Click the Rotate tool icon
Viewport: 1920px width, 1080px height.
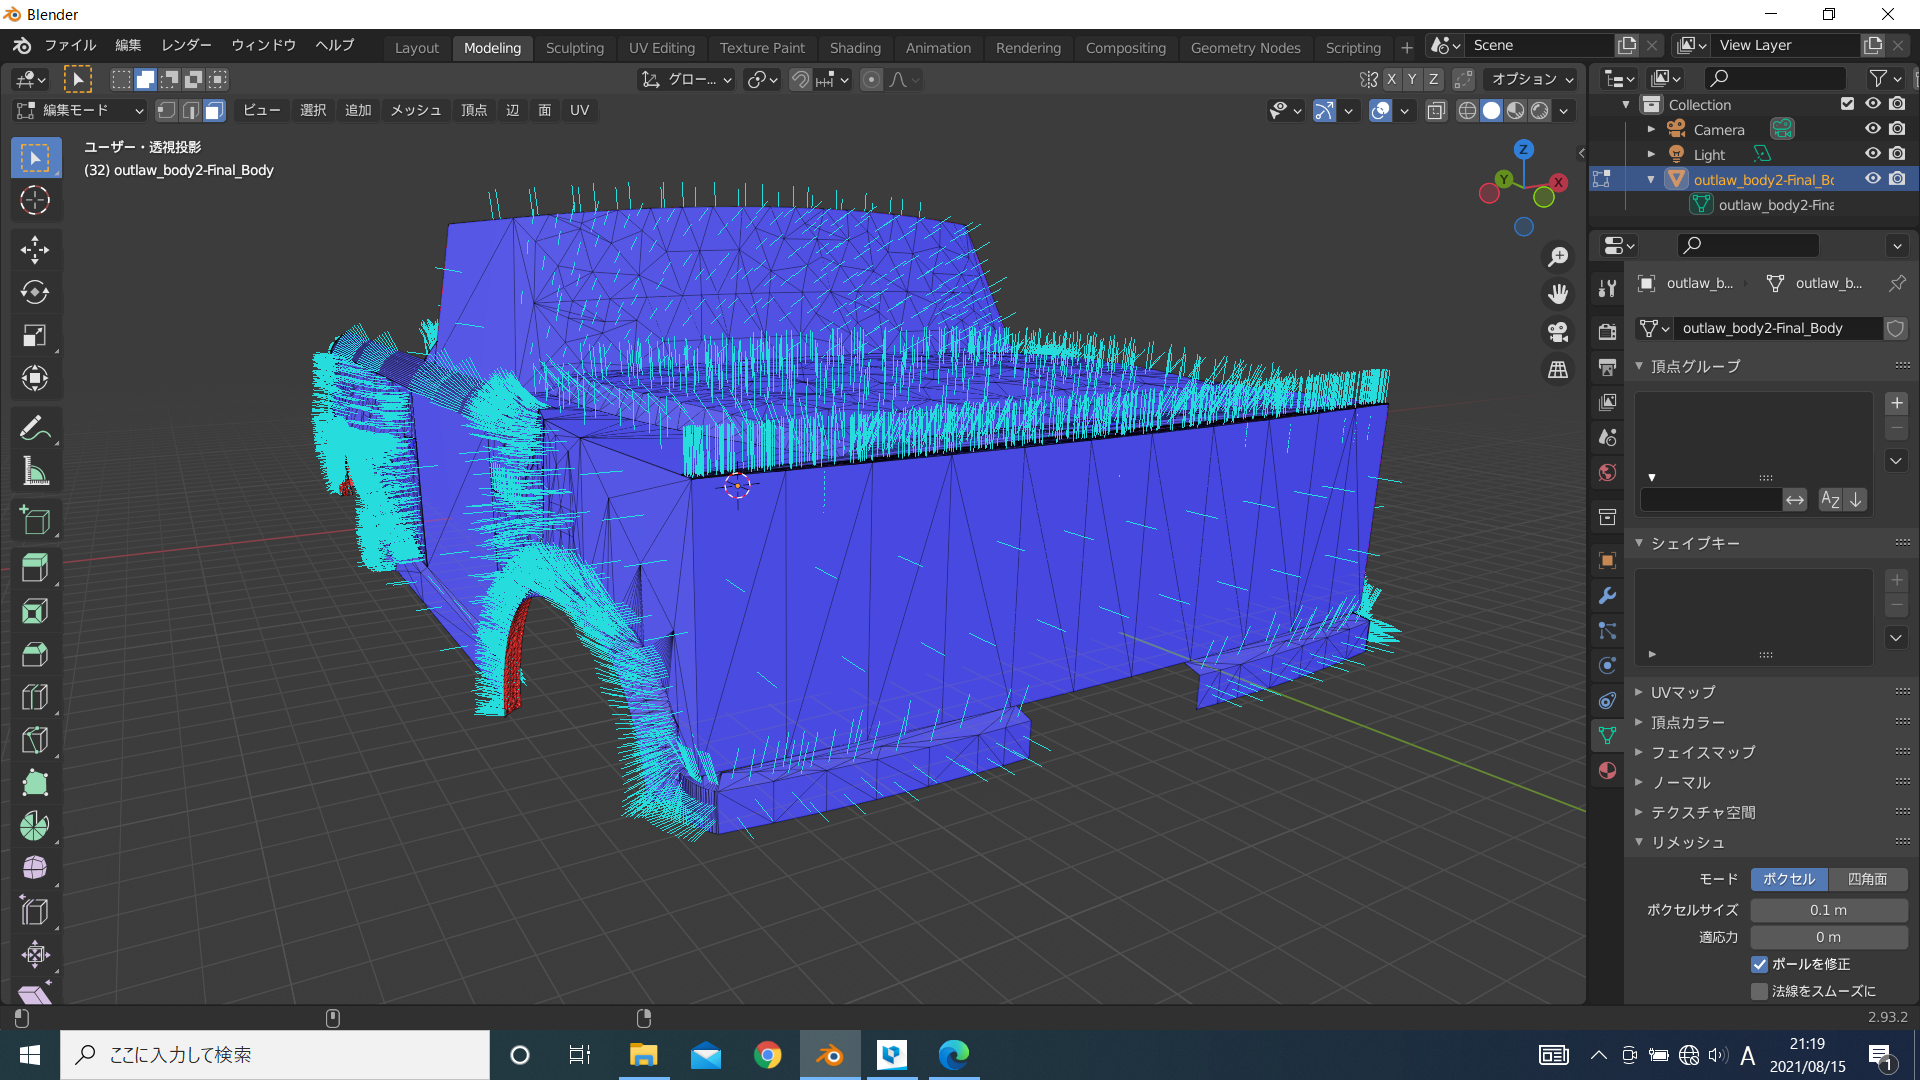36,291
